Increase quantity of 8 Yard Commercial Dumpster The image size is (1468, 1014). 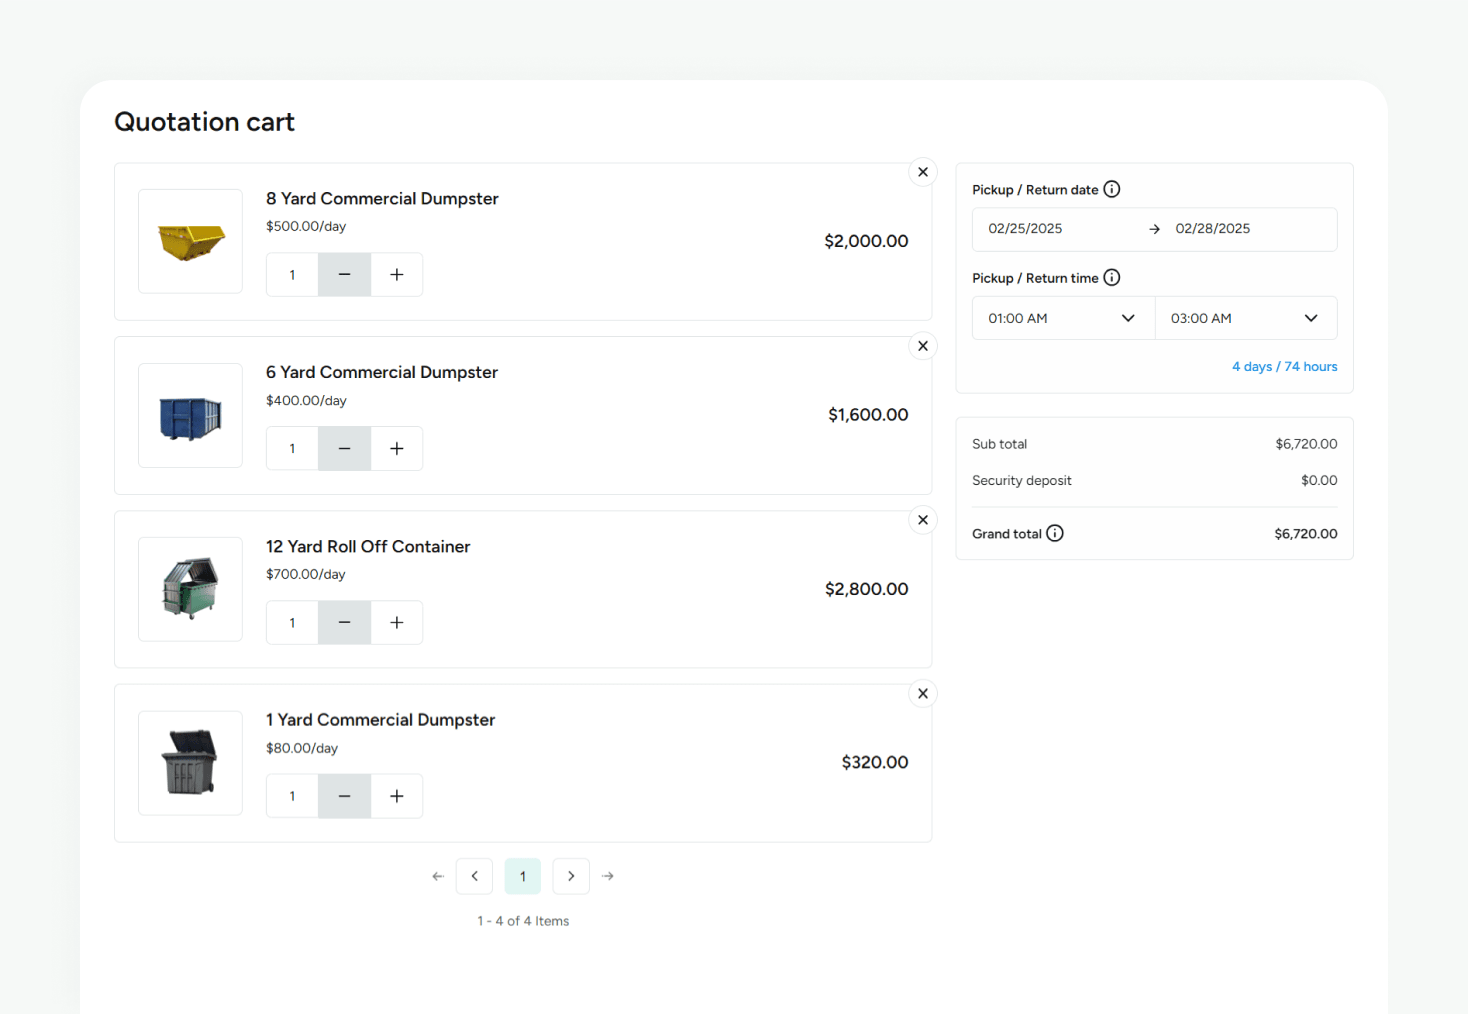point(397,275)
